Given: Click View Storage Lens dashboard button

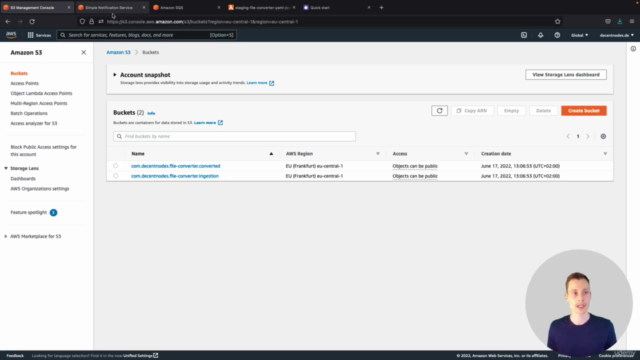Looking at the screenshot, I should tap(566, 75).
